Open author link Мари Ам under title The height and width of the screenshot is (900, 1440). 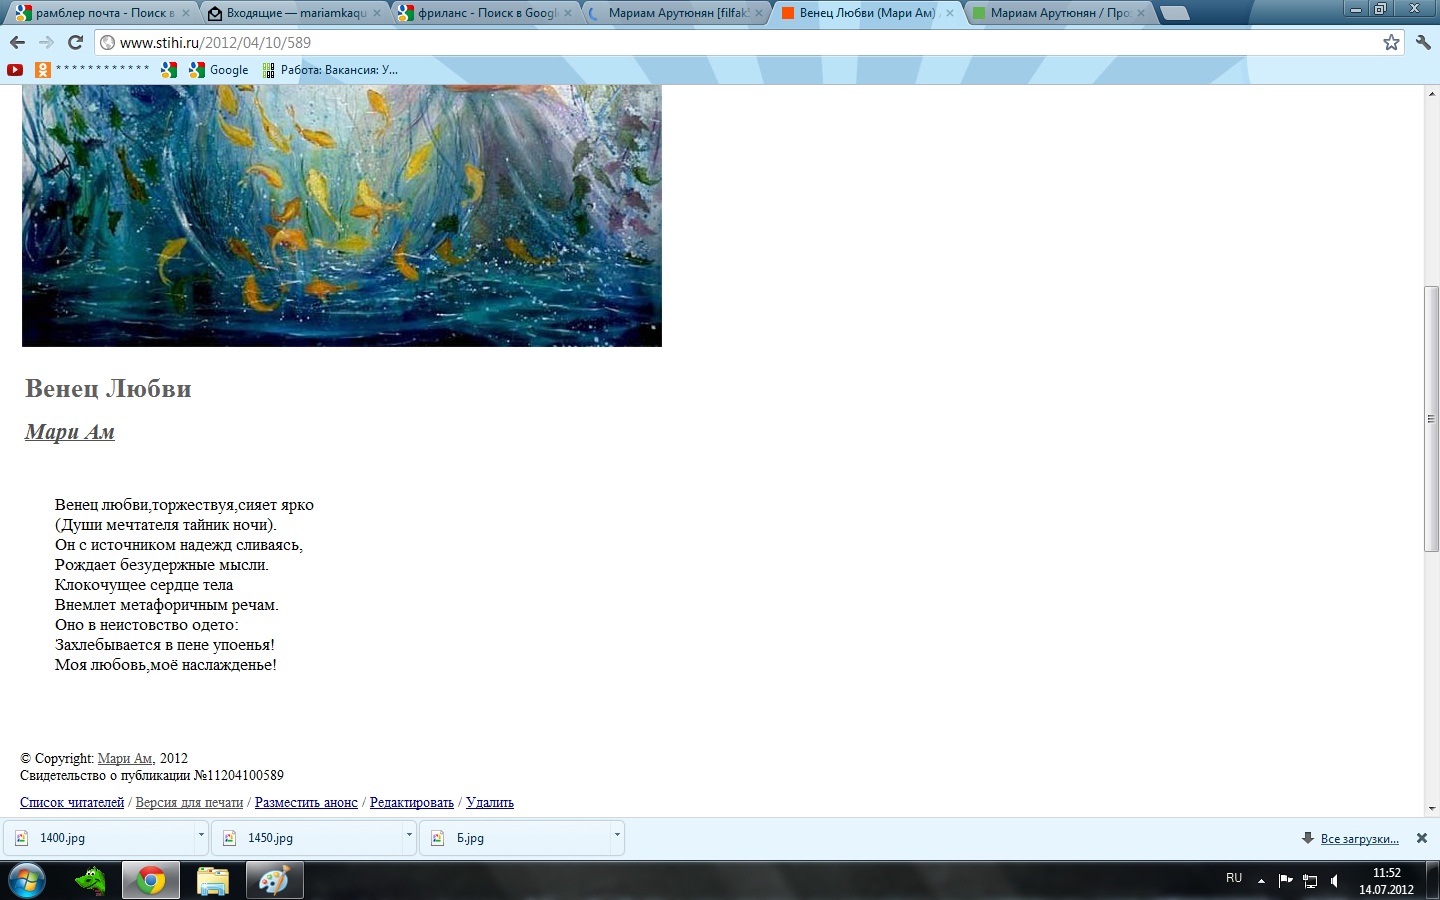click(x=70, y=432)
